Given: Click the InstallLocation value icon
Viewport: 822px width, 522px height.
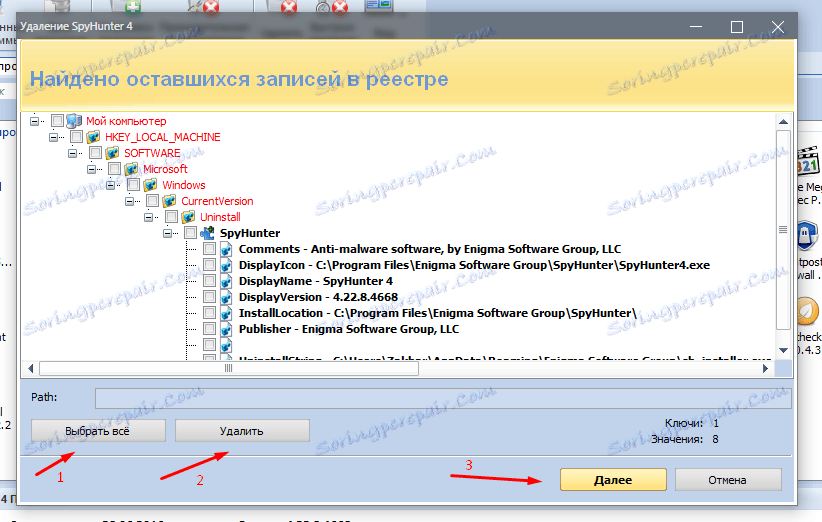Looking at the screenshot, I should coord(226,313).
